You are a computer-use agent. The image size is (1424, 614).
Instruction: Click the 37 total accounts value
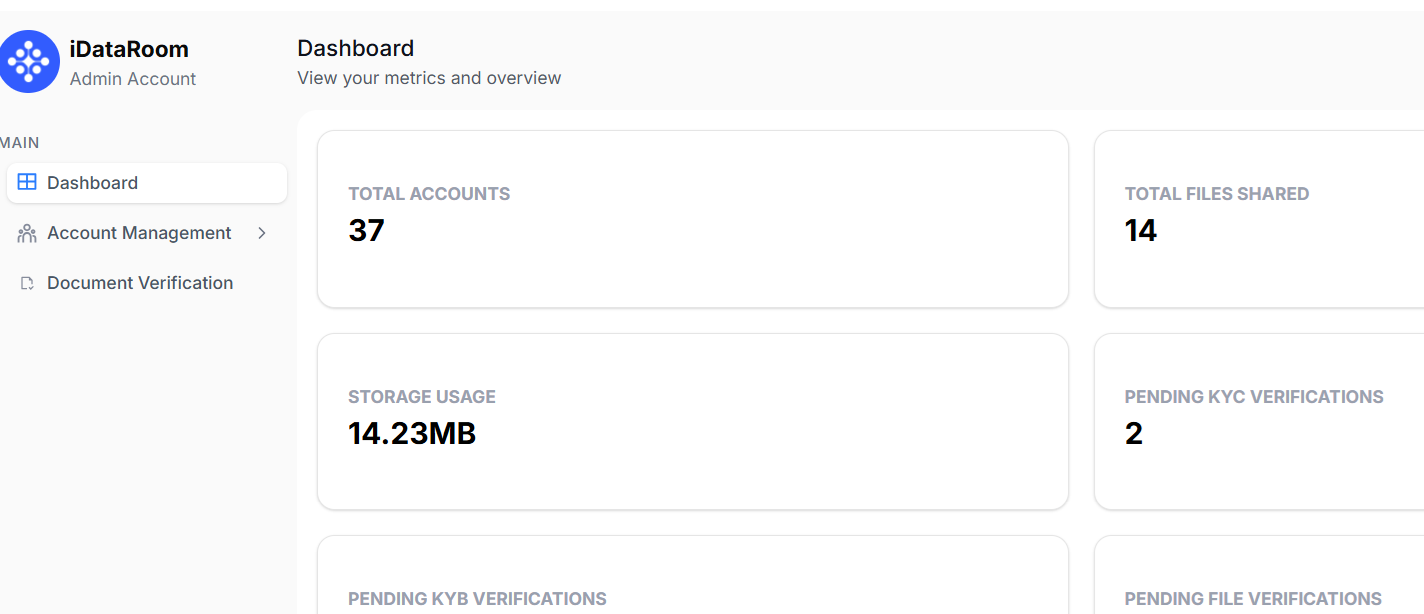(x=366, y=231)
